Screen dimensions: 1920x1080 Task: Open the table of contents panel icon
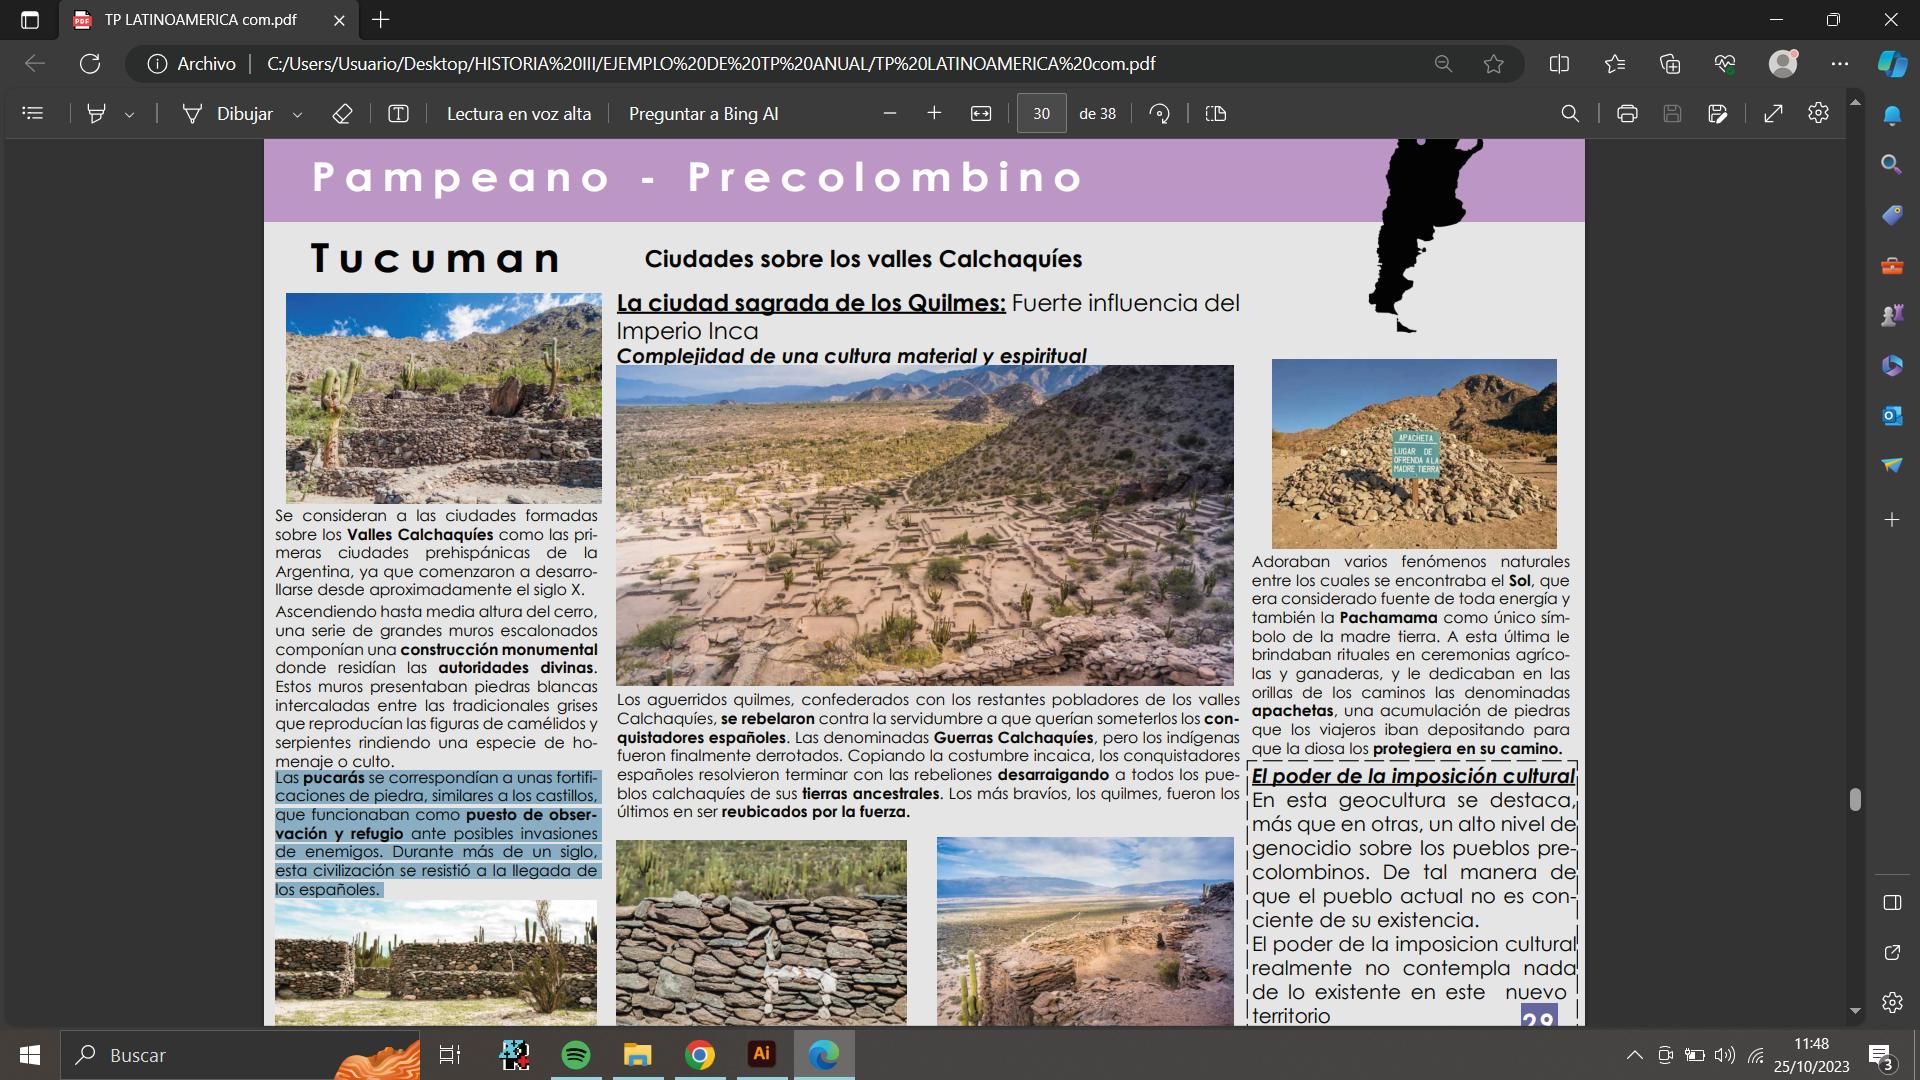33,114
